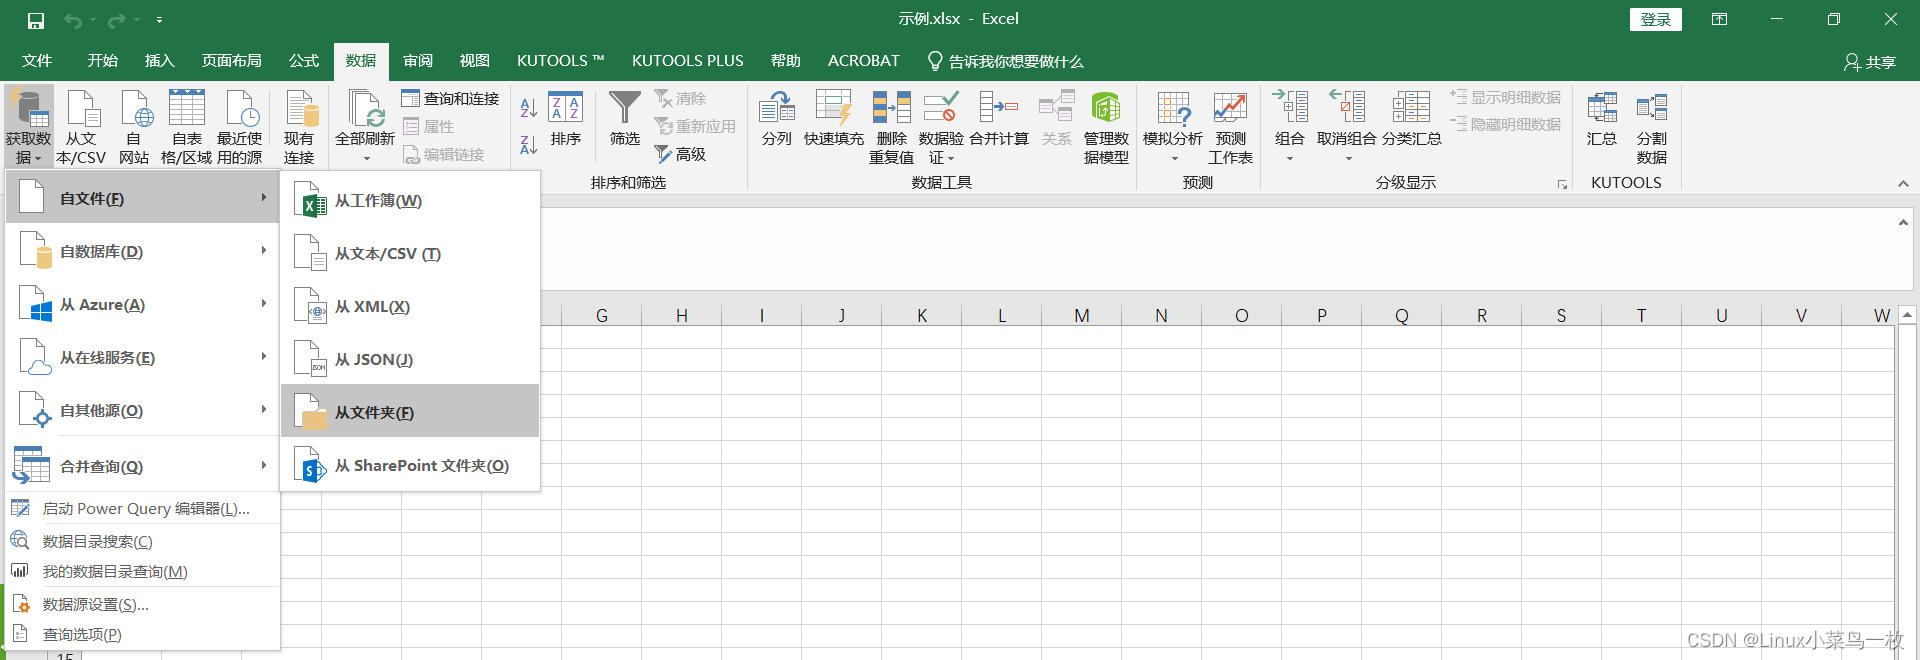
Task: Click the Save icon in quick access toolbar
Action: pyautogui.click(x=36, y=20)
